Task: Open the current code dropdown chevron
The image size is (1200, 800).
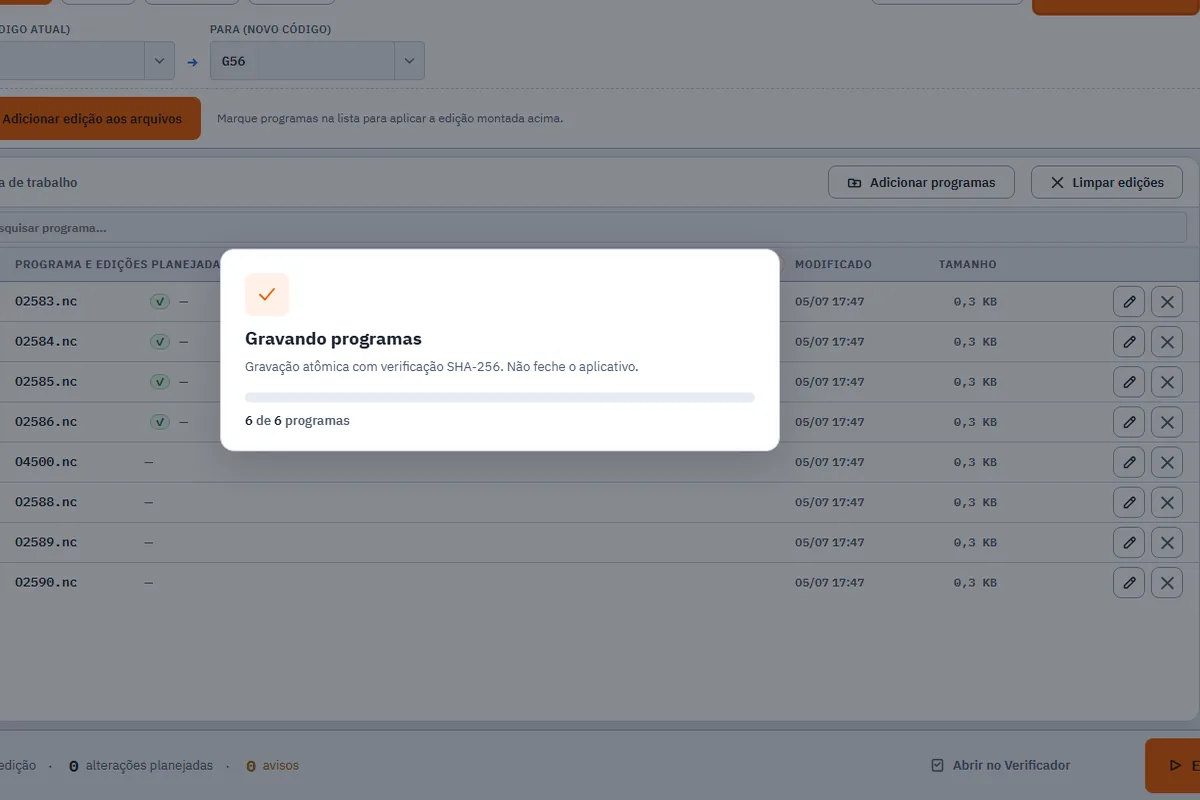Action: click(159, 61)
